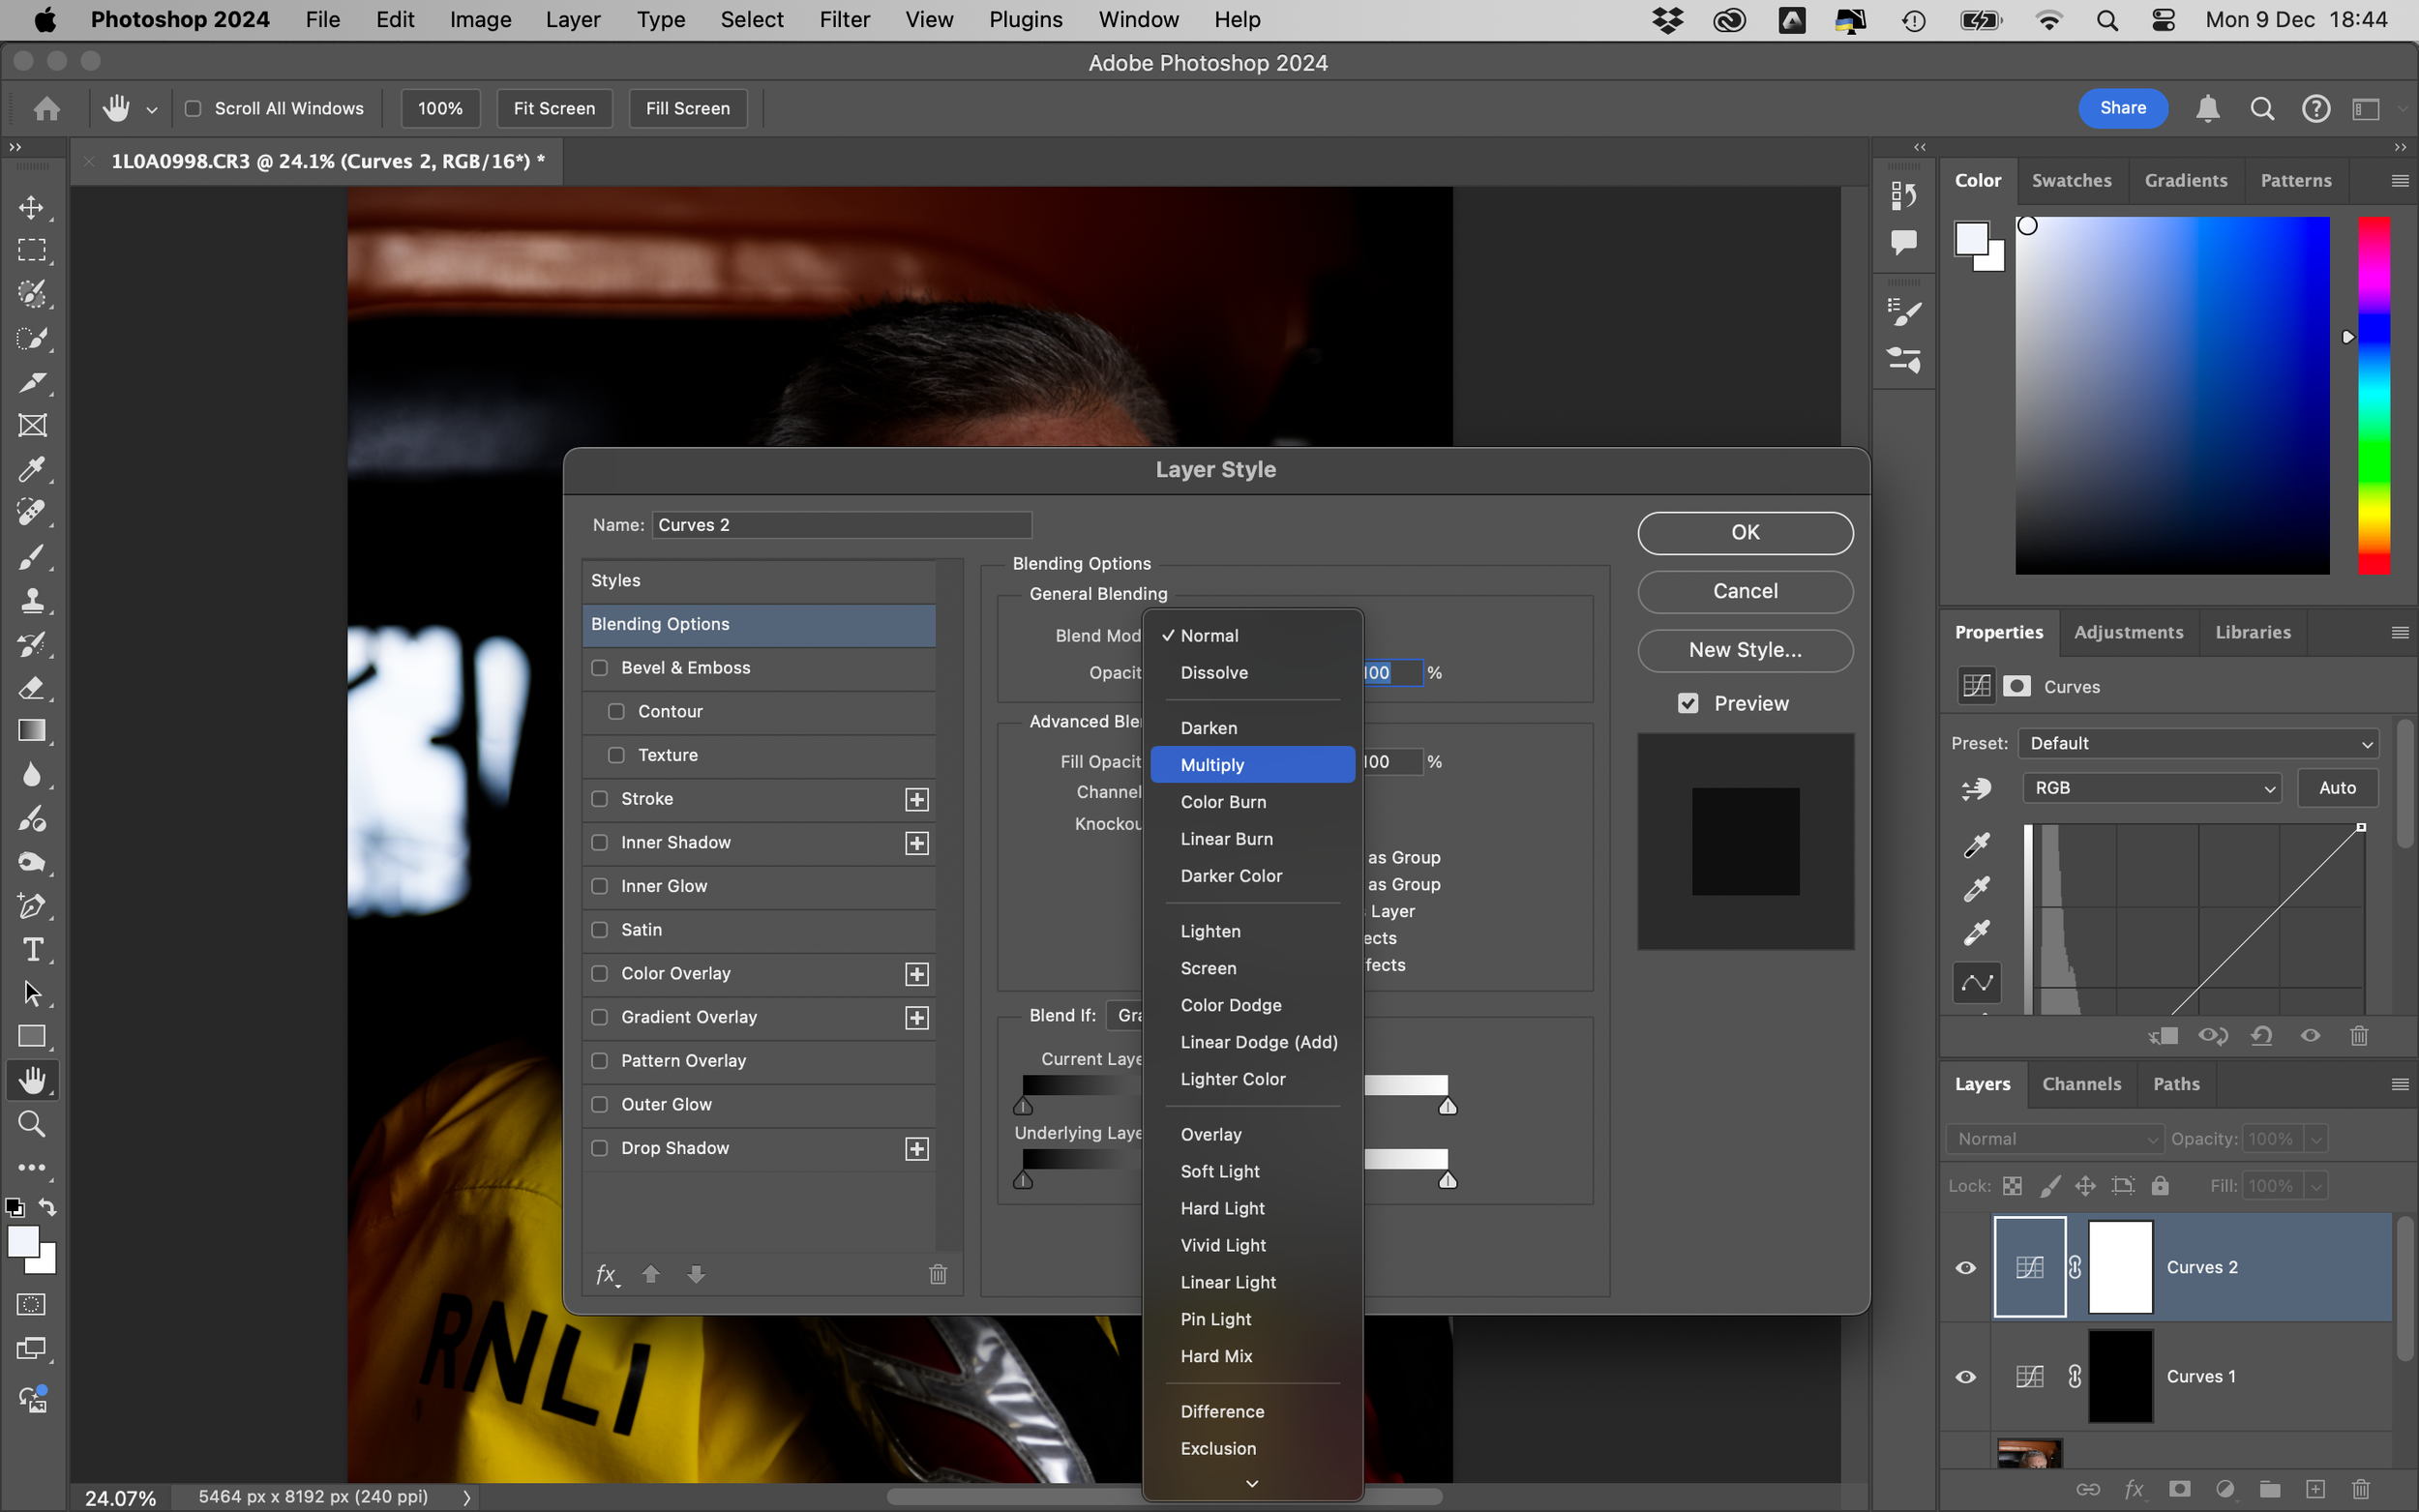Select the Crop tool in toolbar
Viewport: 2419px width, 1512px height.
coord(32,381)
